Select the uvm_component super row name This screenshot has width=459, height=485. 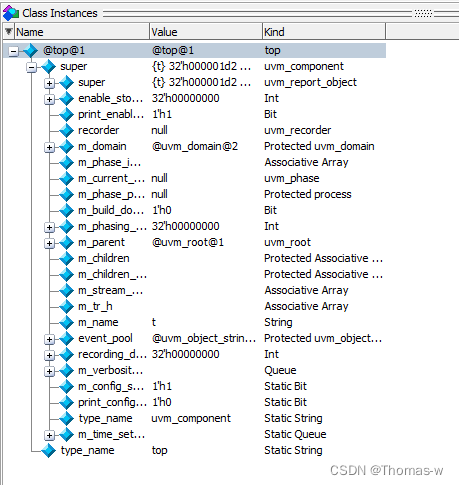(73, 66)
